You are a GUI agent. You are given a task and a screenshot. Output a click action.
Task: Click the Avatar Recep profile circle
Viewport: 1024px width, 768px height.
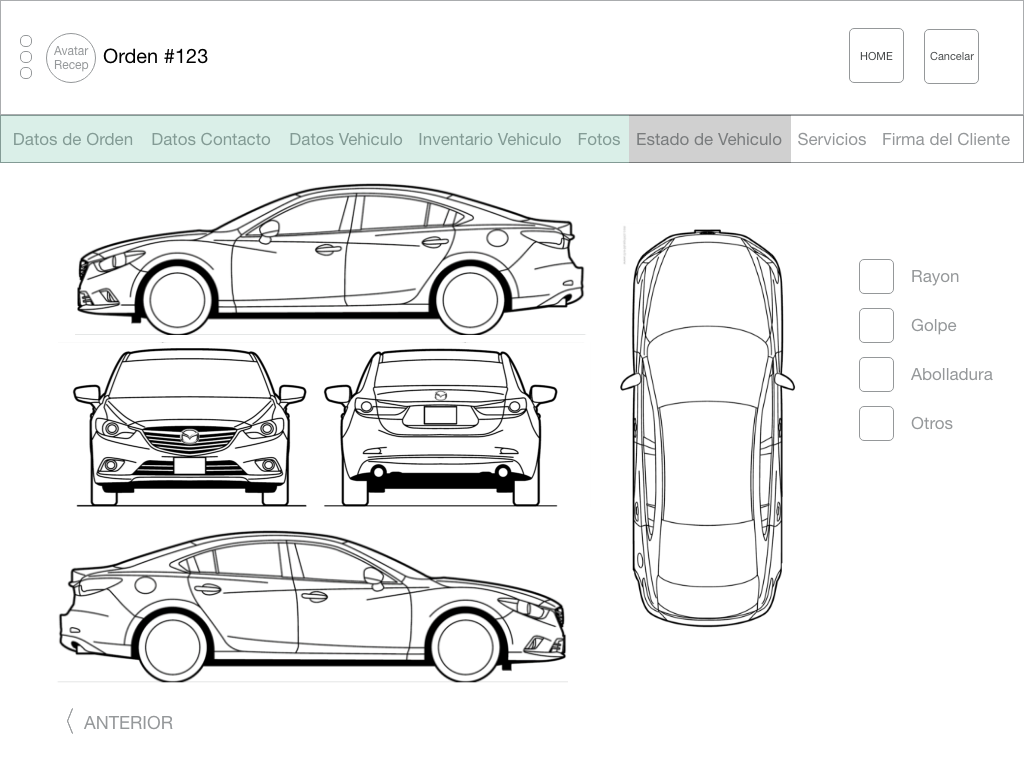(x=71, y=58)
